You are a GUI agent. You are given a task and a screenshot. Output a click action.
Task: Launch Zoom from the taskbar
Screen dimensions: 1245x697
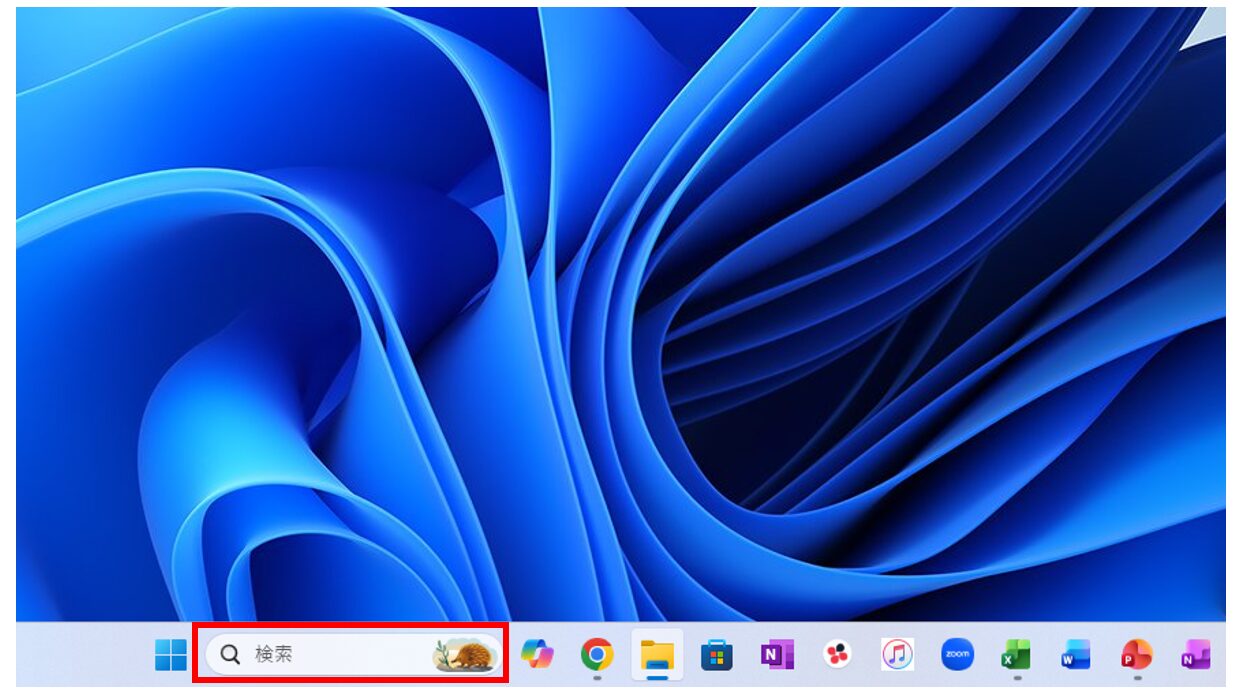957,655
